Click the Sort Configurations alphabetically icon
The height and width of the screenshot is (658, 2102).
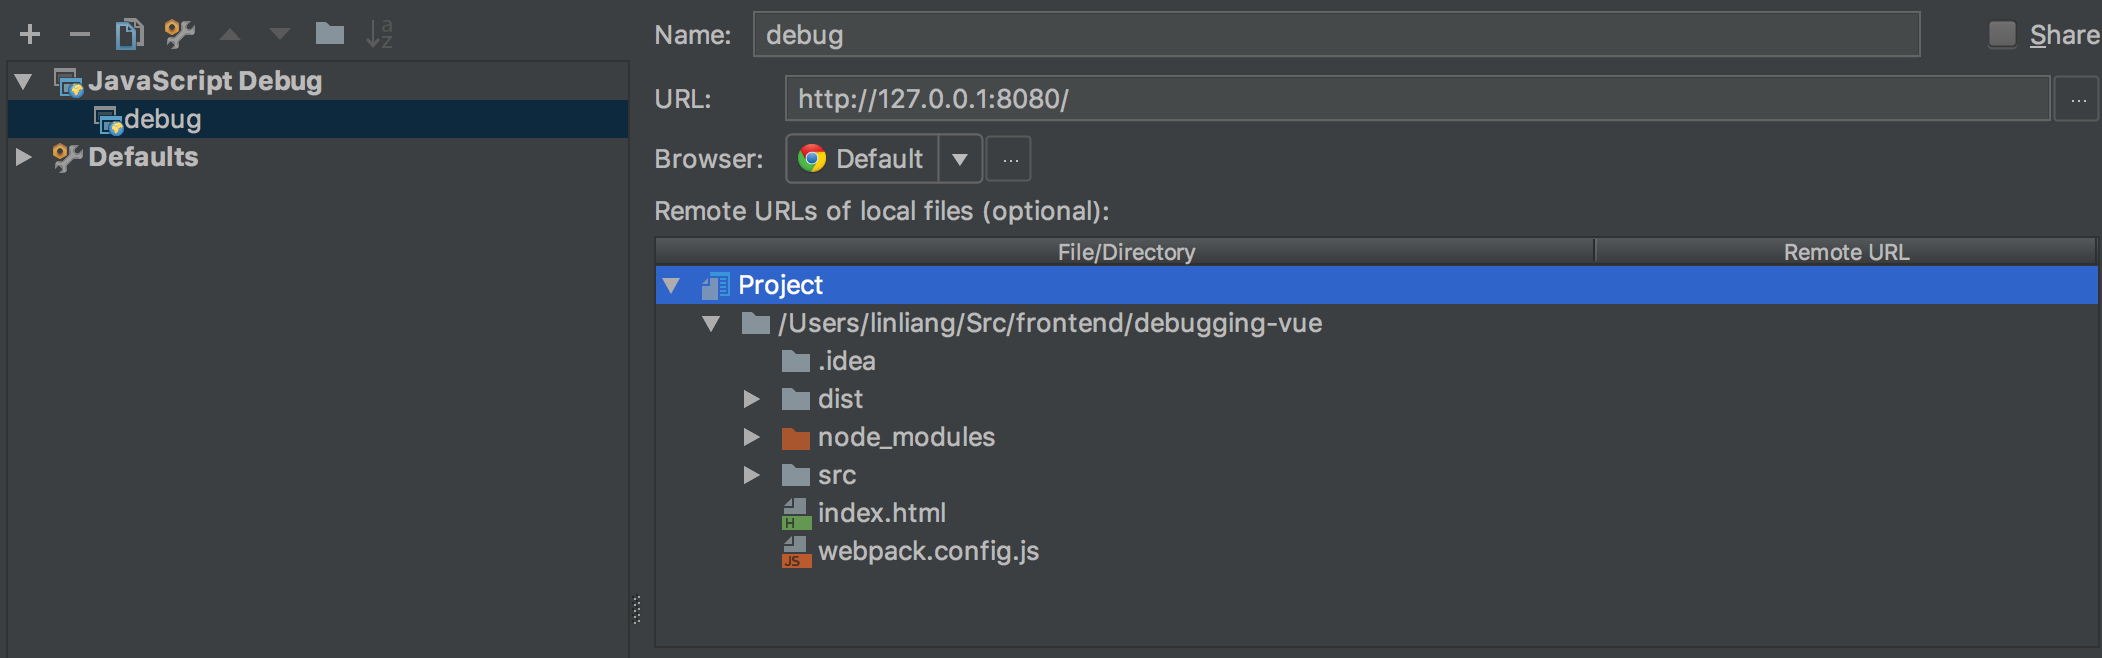click(380, 35)
